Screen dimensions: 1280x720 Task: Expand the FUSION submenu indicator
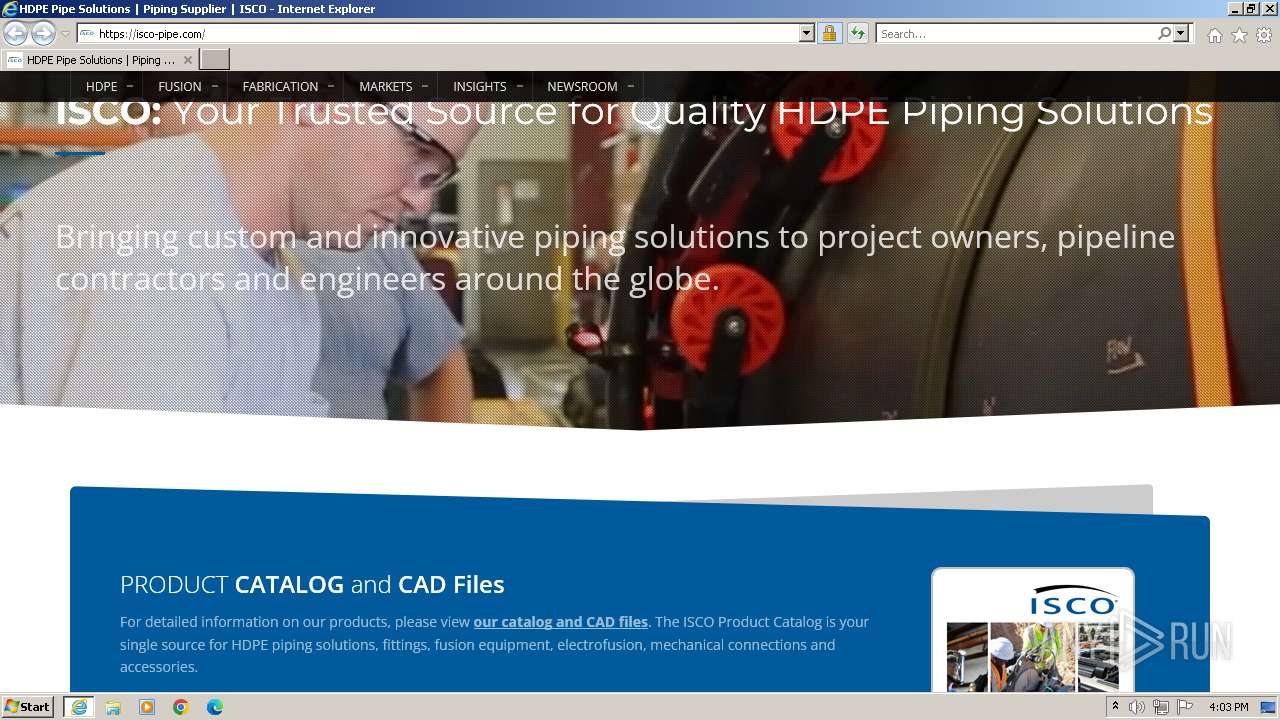click(x=214, y=86)
